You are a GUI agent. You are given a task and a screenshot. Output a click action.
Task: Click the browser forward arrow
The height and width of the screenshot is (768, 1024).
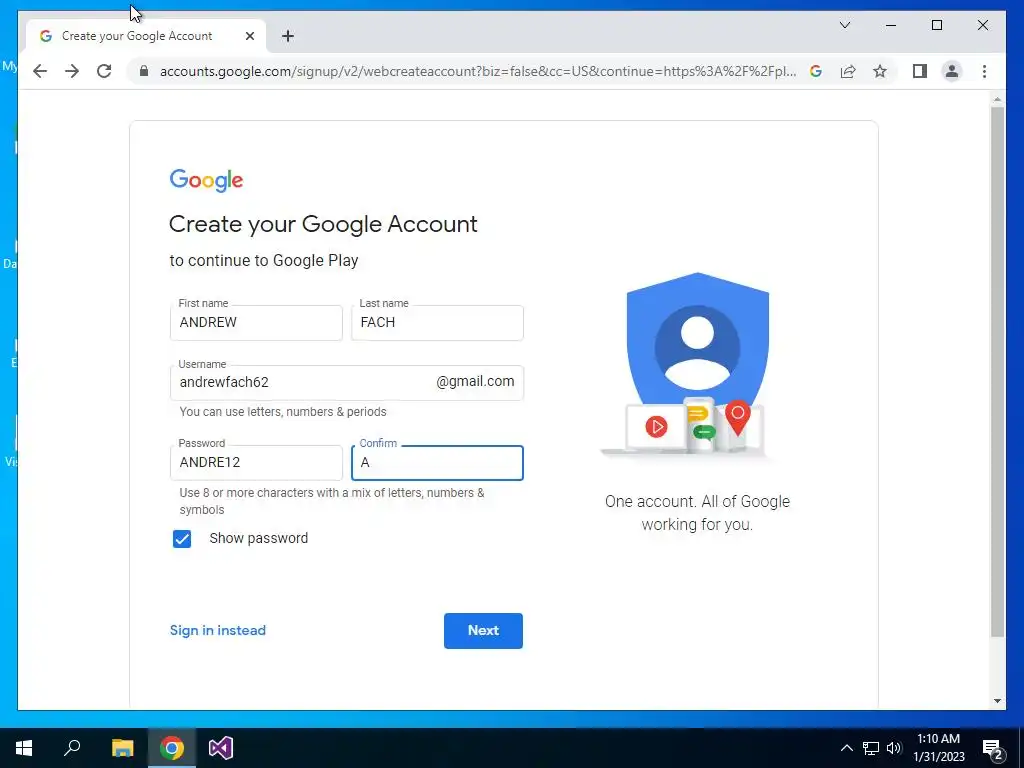click(72, 71)
